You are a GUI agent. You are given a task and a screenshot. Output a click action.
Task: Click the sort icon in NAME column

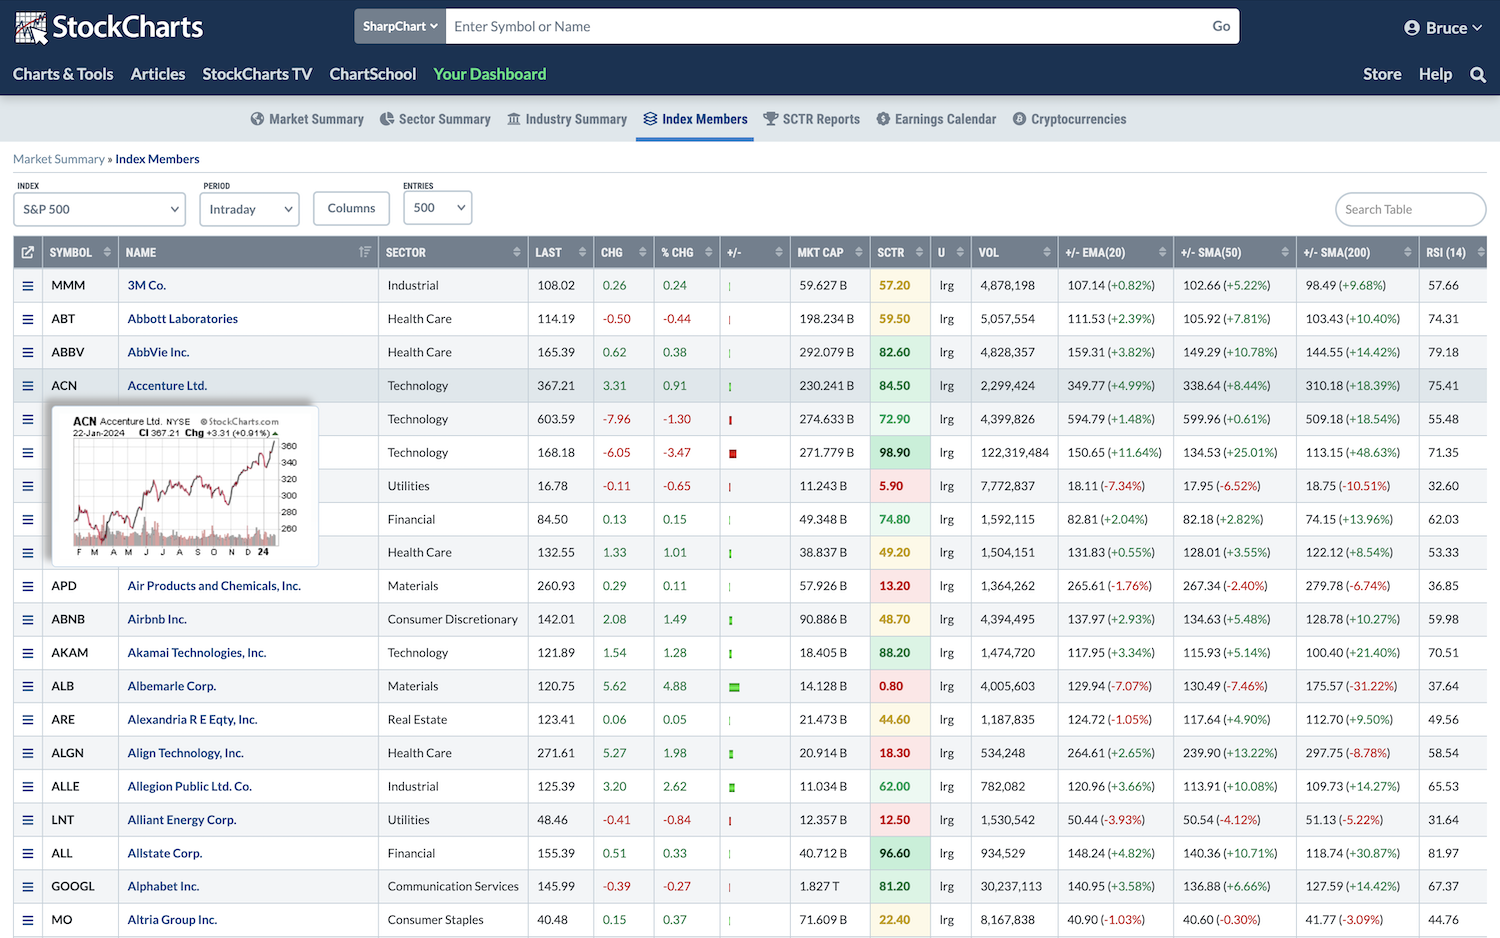pyautogui.click(x=364, y=253)
